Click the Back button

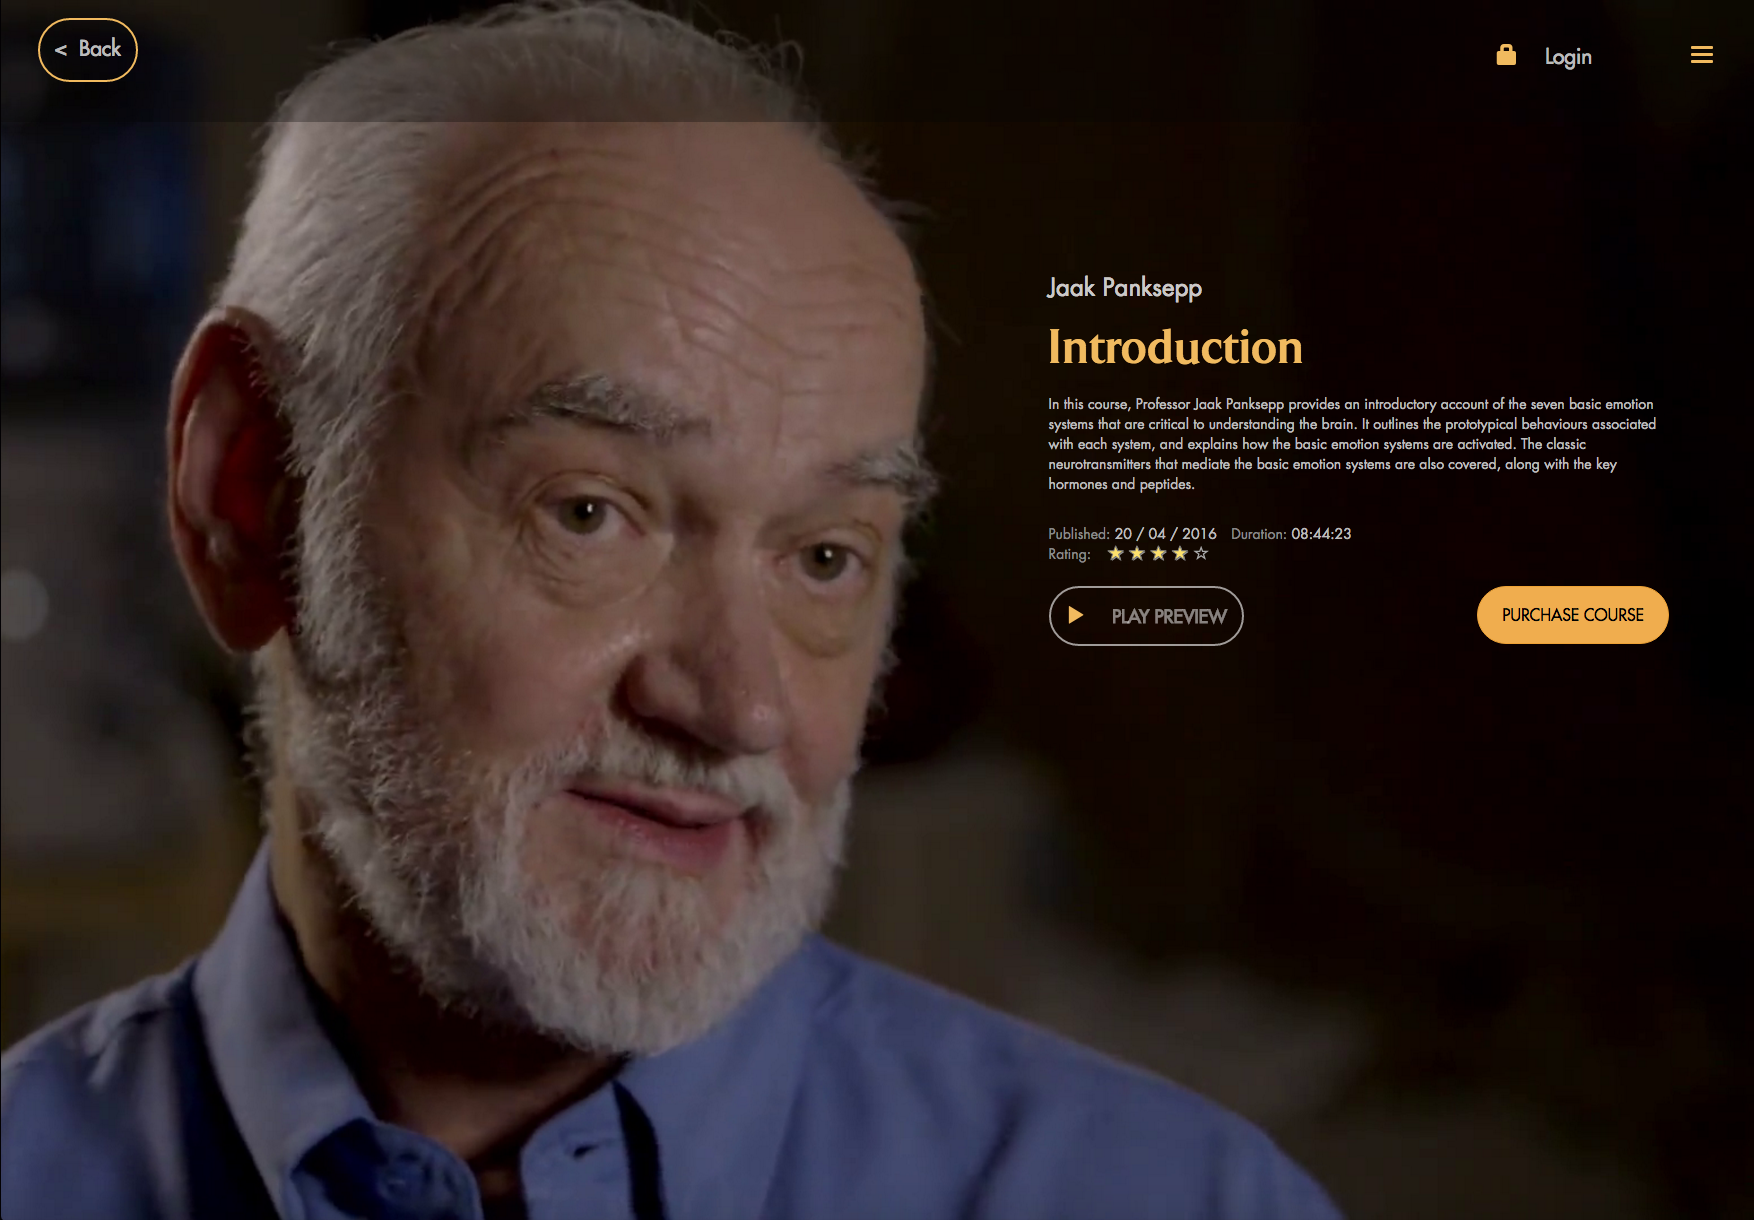pos(88,50)
